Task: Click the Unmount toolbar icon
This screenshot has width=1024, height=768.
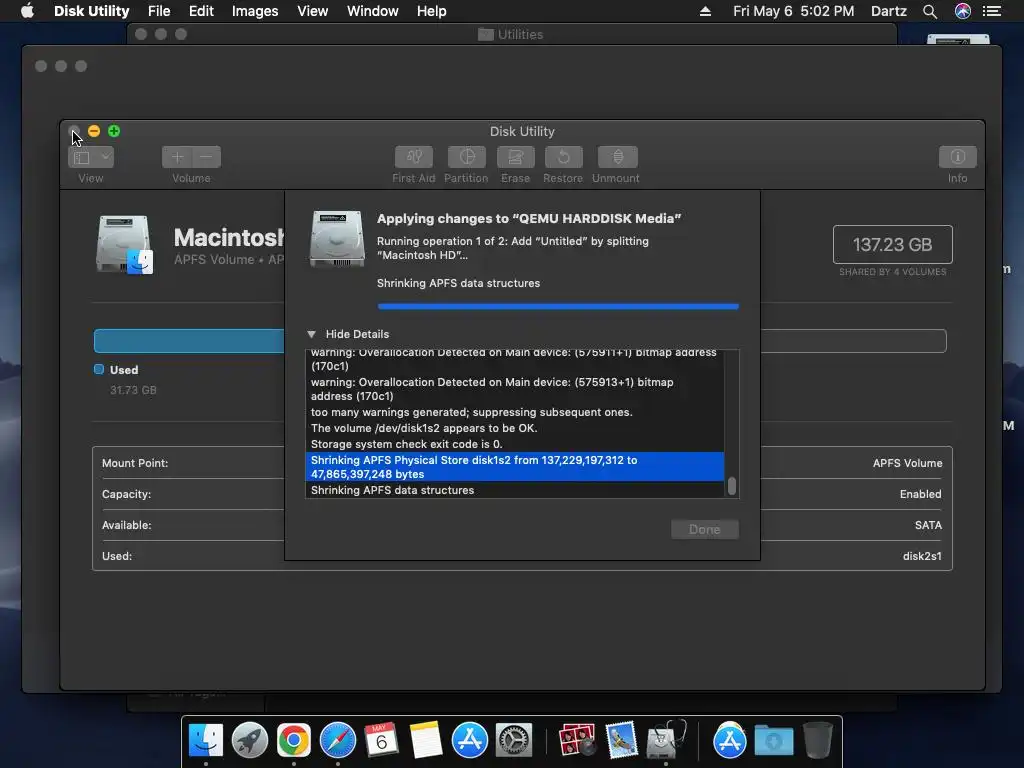Action: pos(617,157)
